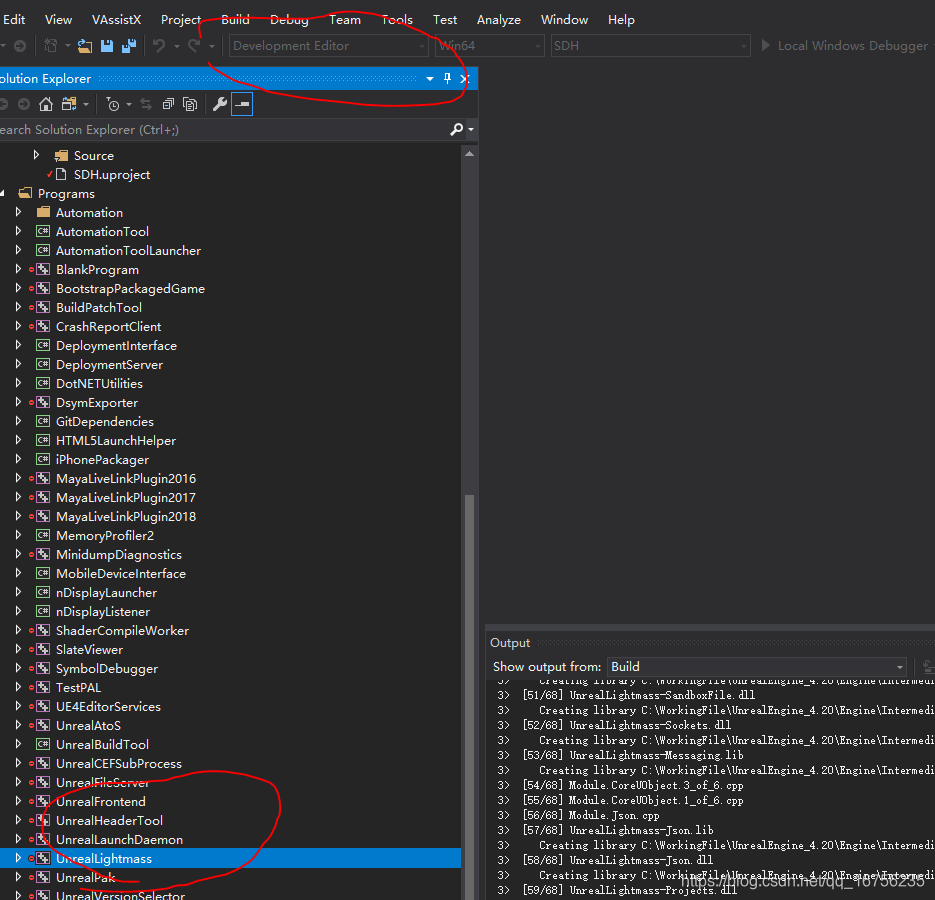Select the MayaLiveLinkPlugin2017 project
Viewport: 935px width, 900px height.
point(126,497)
